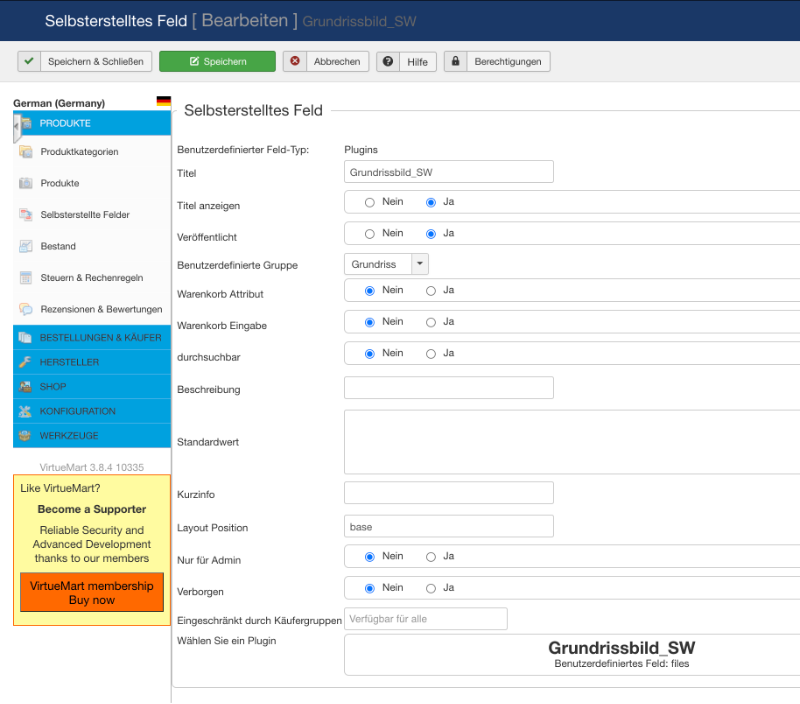The width and height of the screenshot is (800, 704).
Task: Open the Eingeschränkt durch Käufergruppen selector
Action: [425, 619]
